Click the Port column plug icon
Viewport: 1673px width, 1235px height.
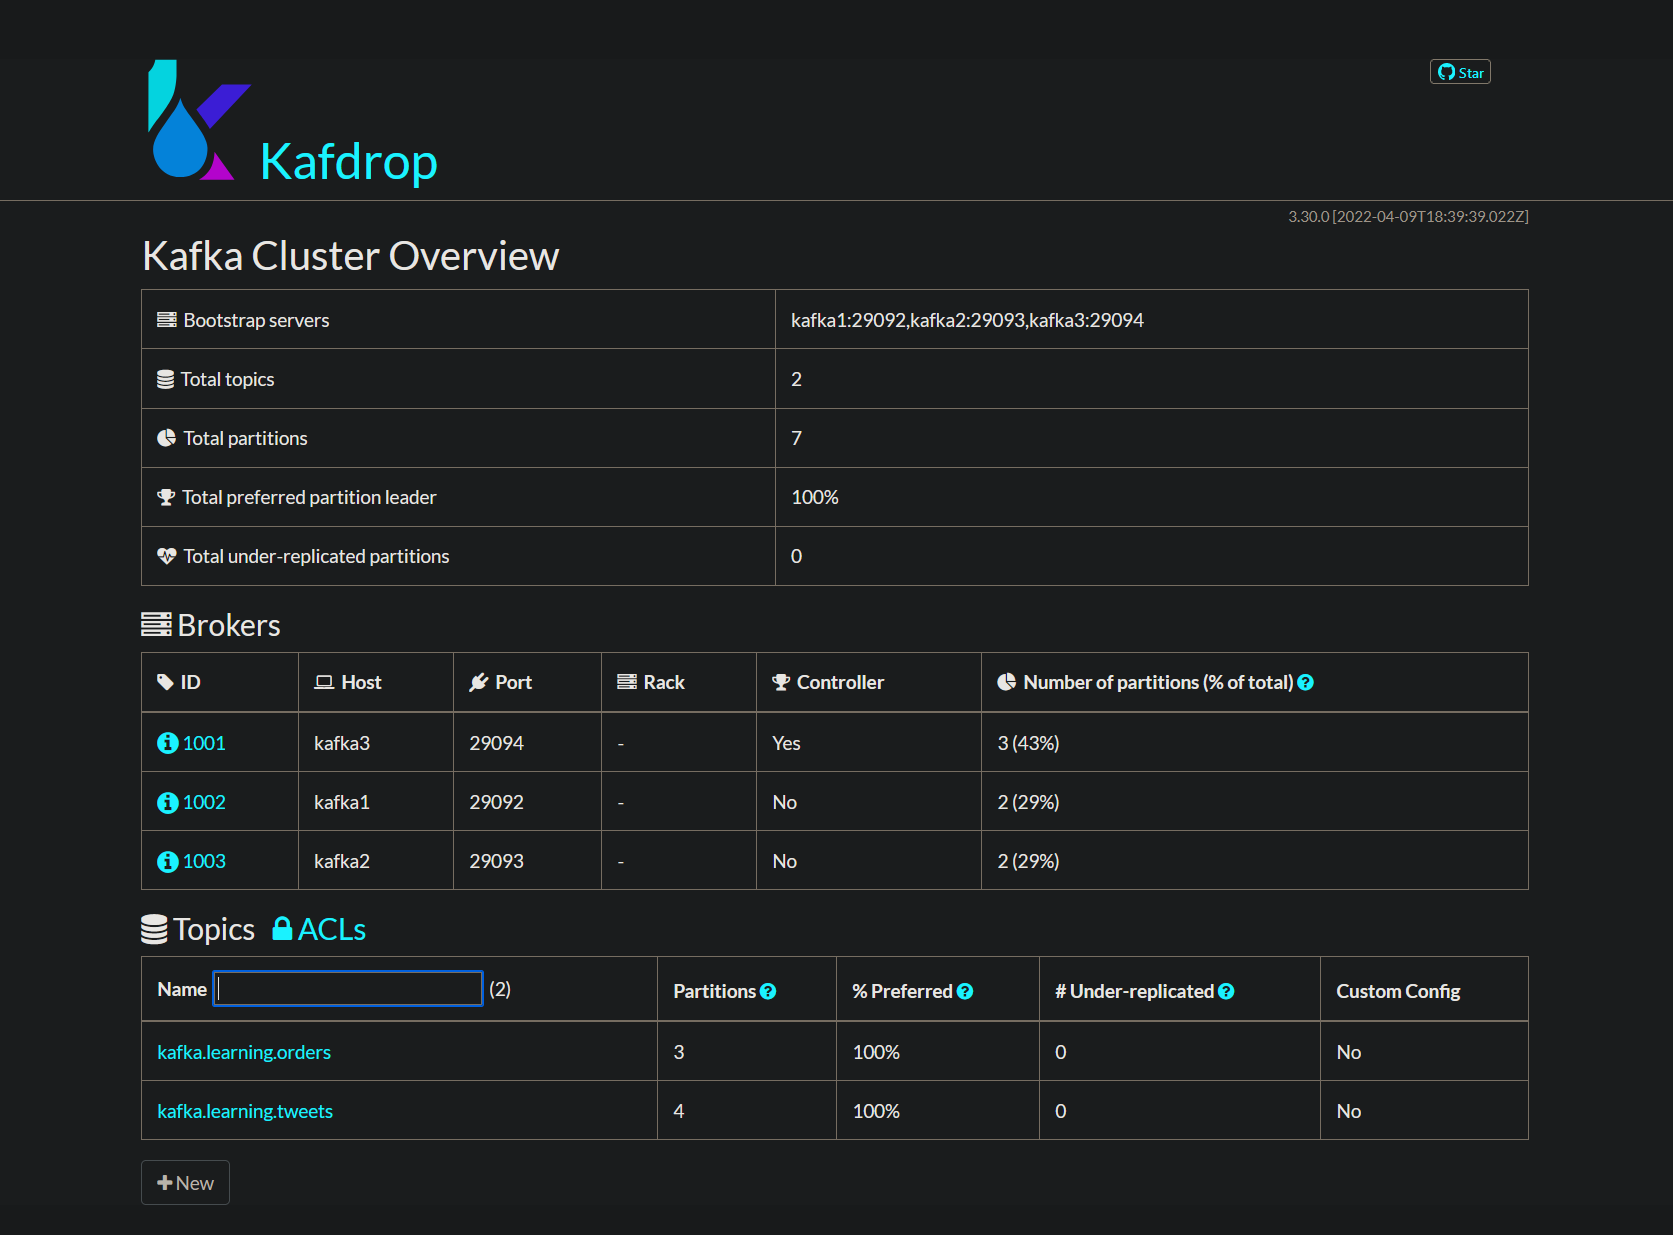(x=479, y=682)
